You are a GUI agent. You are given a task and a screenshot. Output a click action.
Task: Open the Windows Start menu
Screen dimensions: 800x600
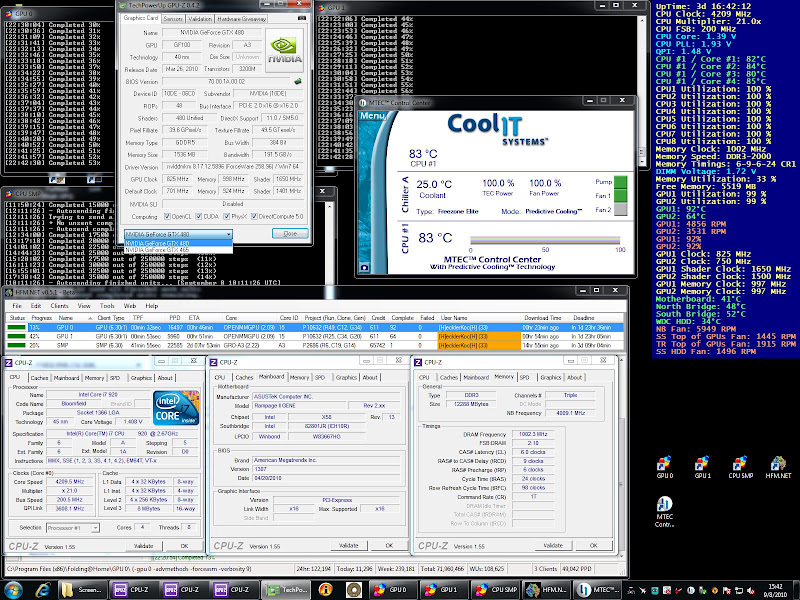coord(13,590)
